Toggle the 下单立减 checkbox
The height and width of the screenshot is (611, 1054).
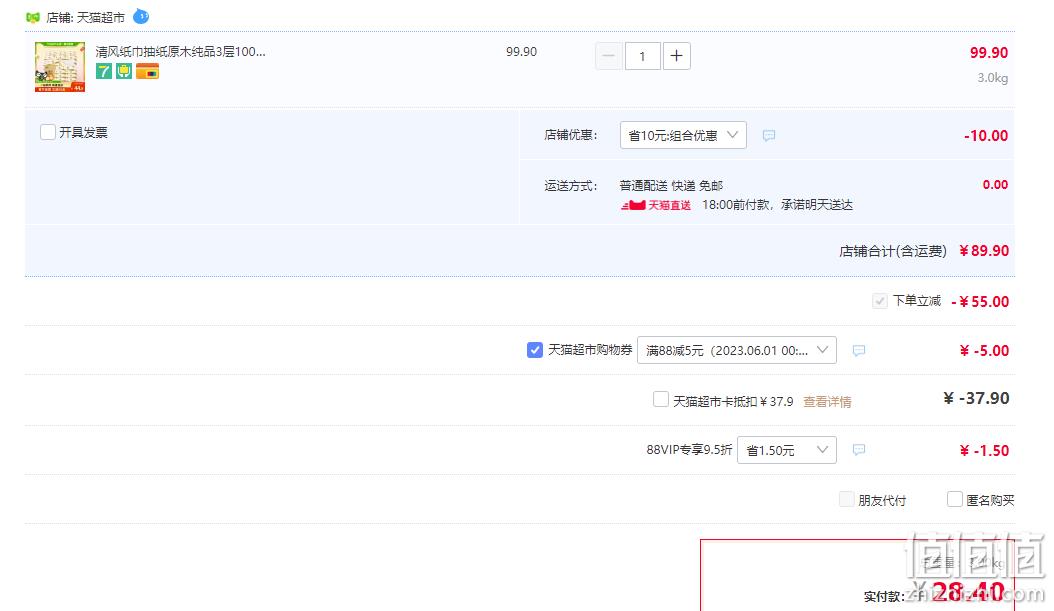(879, 301)
